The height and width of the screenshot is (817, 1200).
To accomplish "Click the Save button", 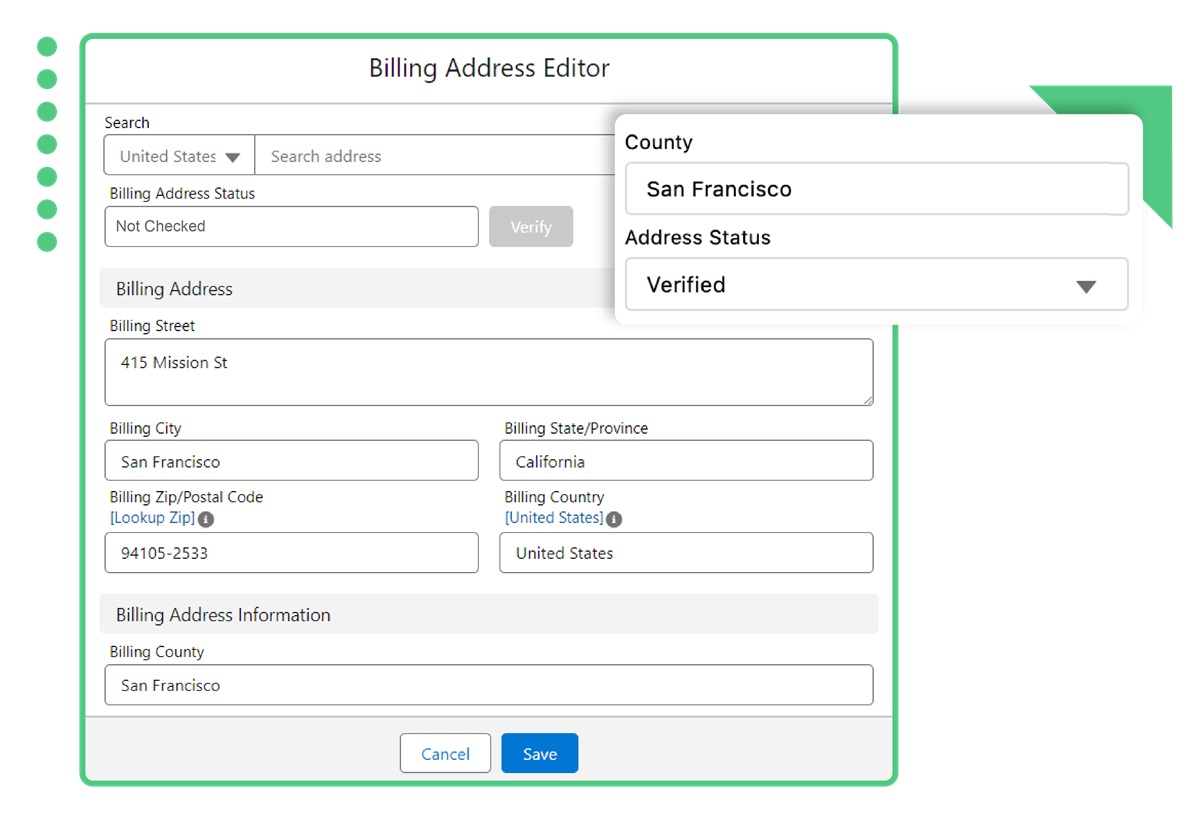I will [x=539, y=753].
